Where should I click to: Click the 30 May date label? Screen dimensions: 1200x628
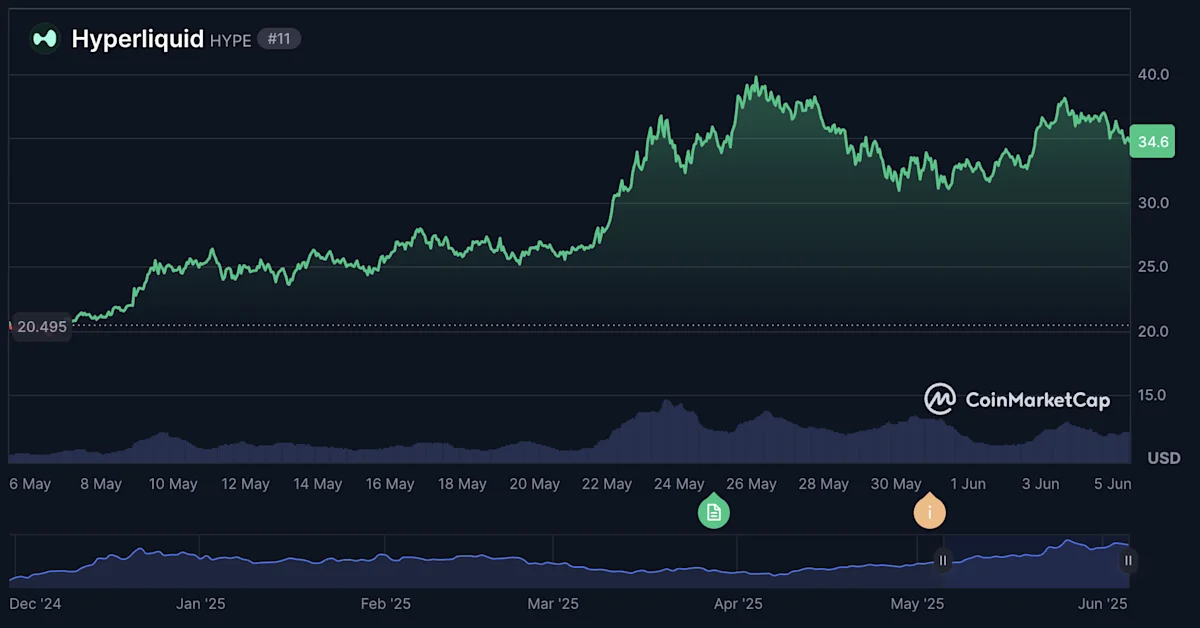[x=896, y=484]
